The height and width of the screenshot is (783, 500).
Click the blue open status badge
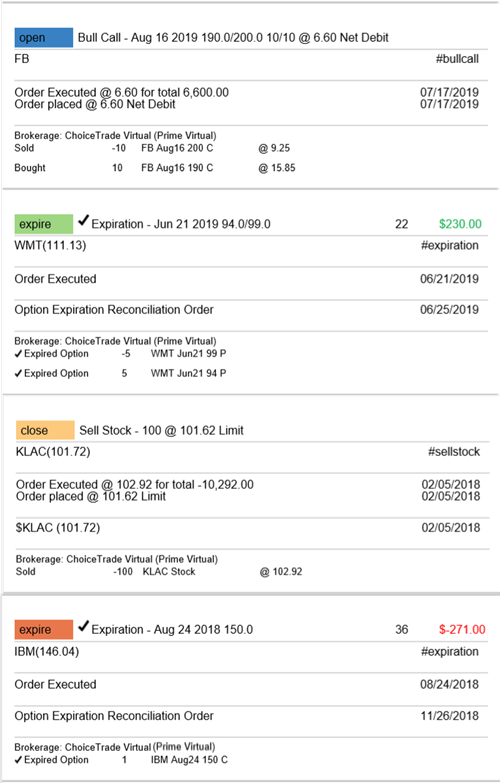click(43, 37)
